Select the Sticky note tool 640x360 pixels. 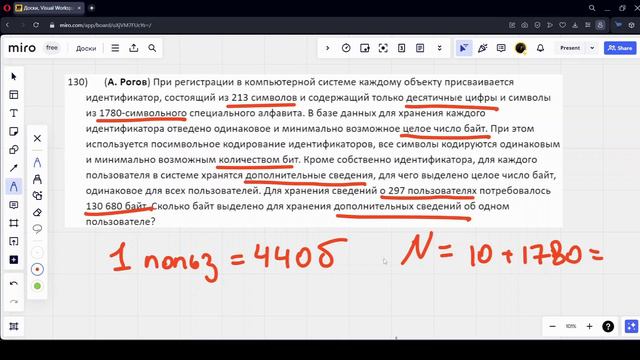click(x=13, y=131)
